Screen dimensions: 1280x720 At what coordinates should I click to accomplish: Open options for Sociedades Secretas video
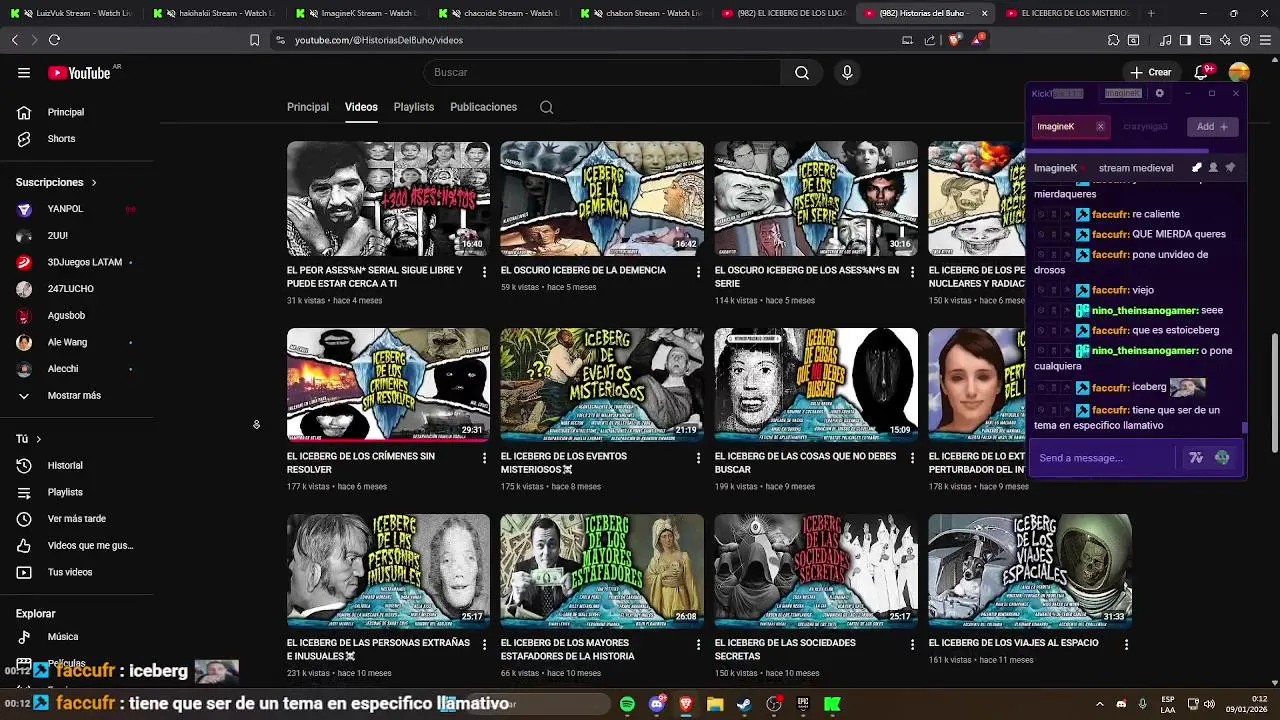912,645
